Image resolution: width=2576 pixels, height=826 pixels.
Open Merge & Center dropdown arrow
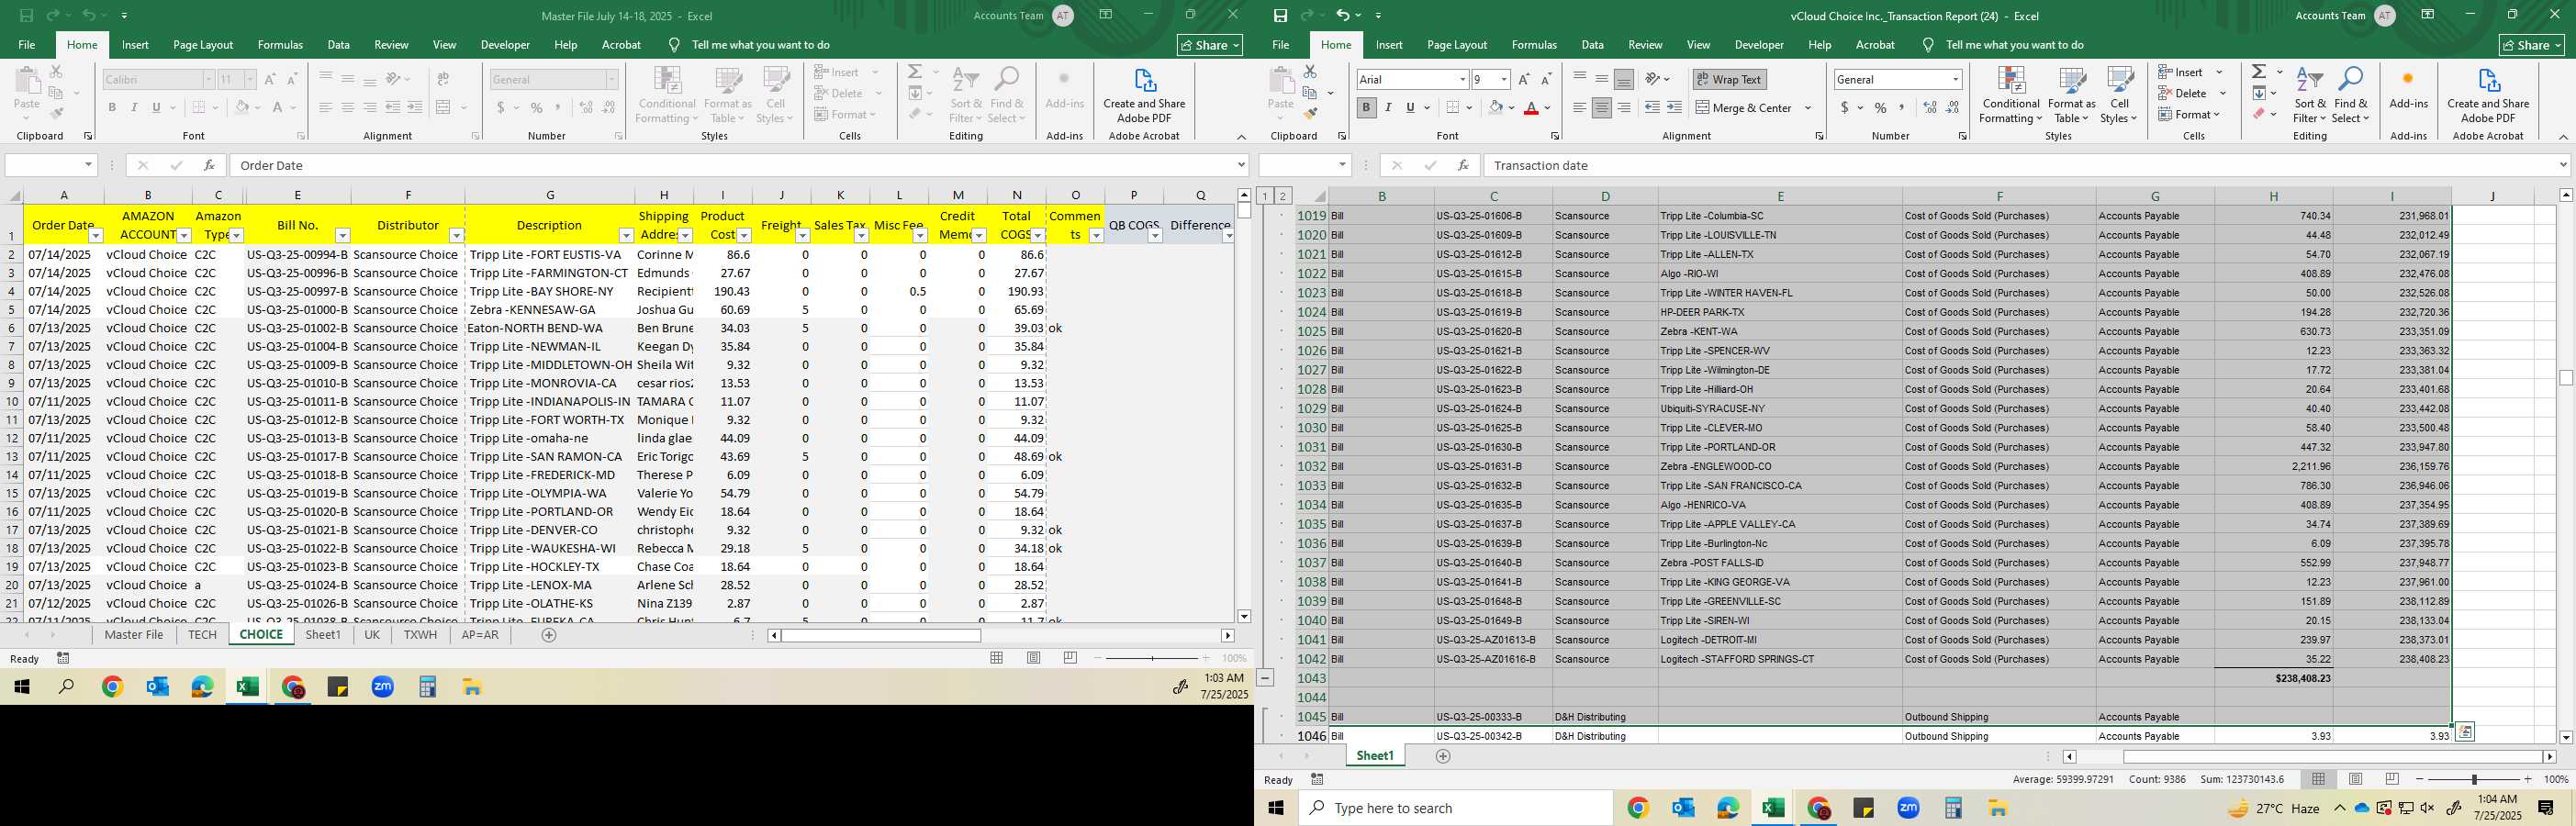coord(1808,108)
